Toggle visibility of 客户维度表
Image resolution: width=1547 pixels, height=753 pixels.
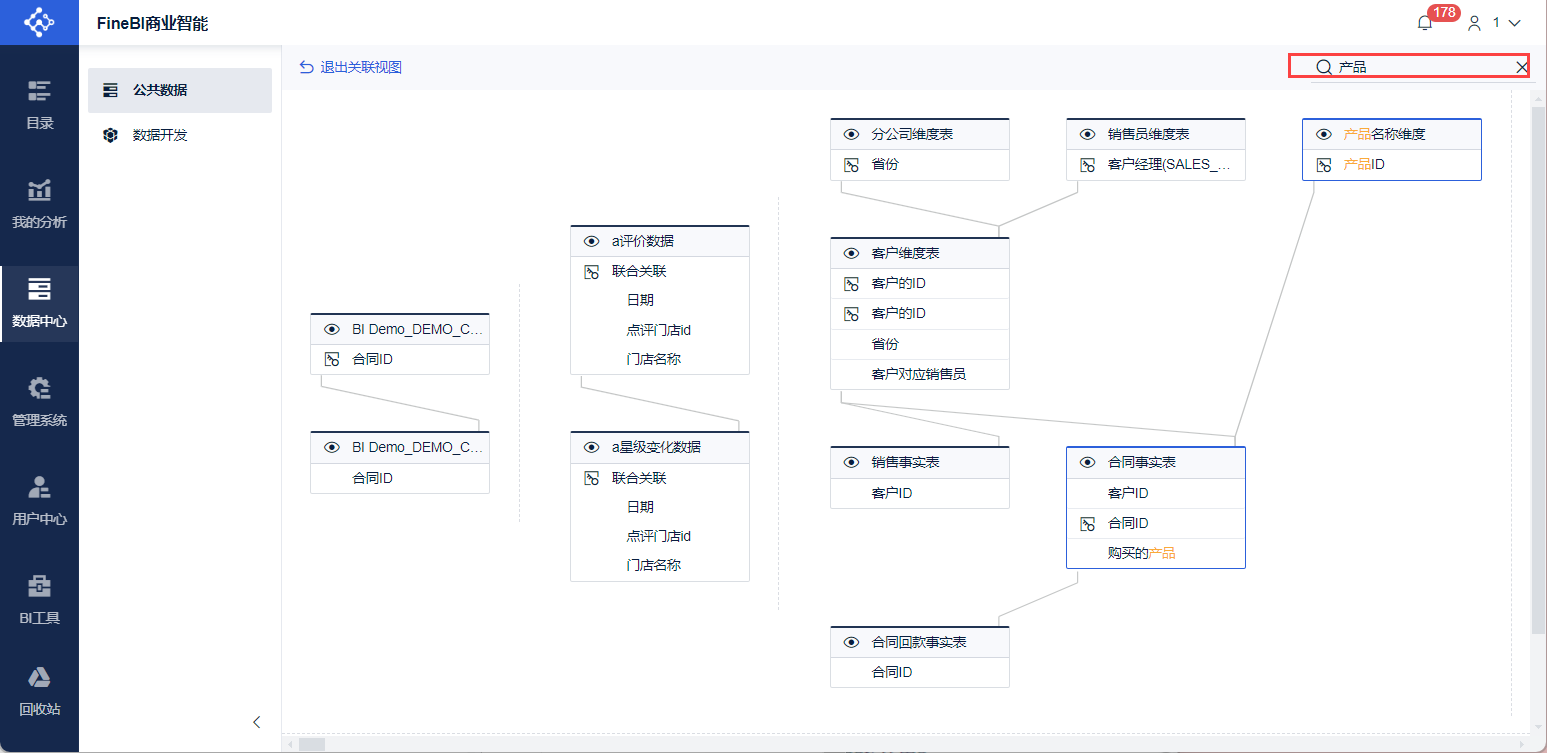852,253
